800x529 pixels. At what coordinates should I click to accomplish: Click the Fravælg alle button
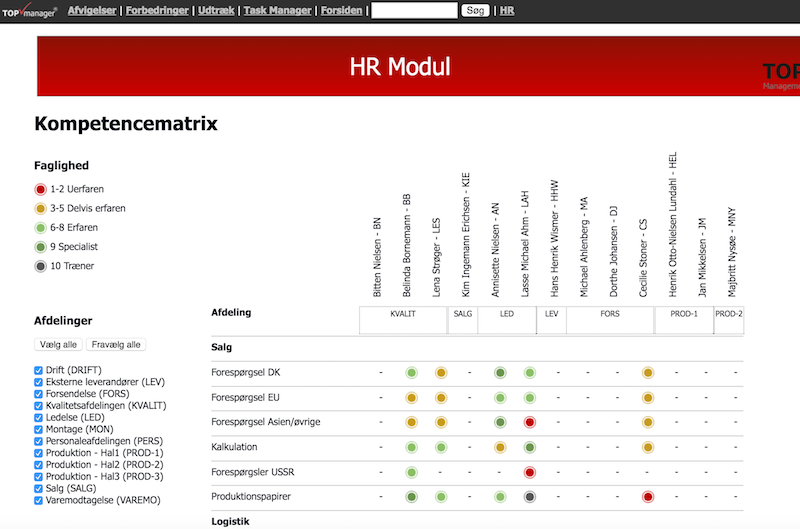pyautogui.click(x=115, y=344)
